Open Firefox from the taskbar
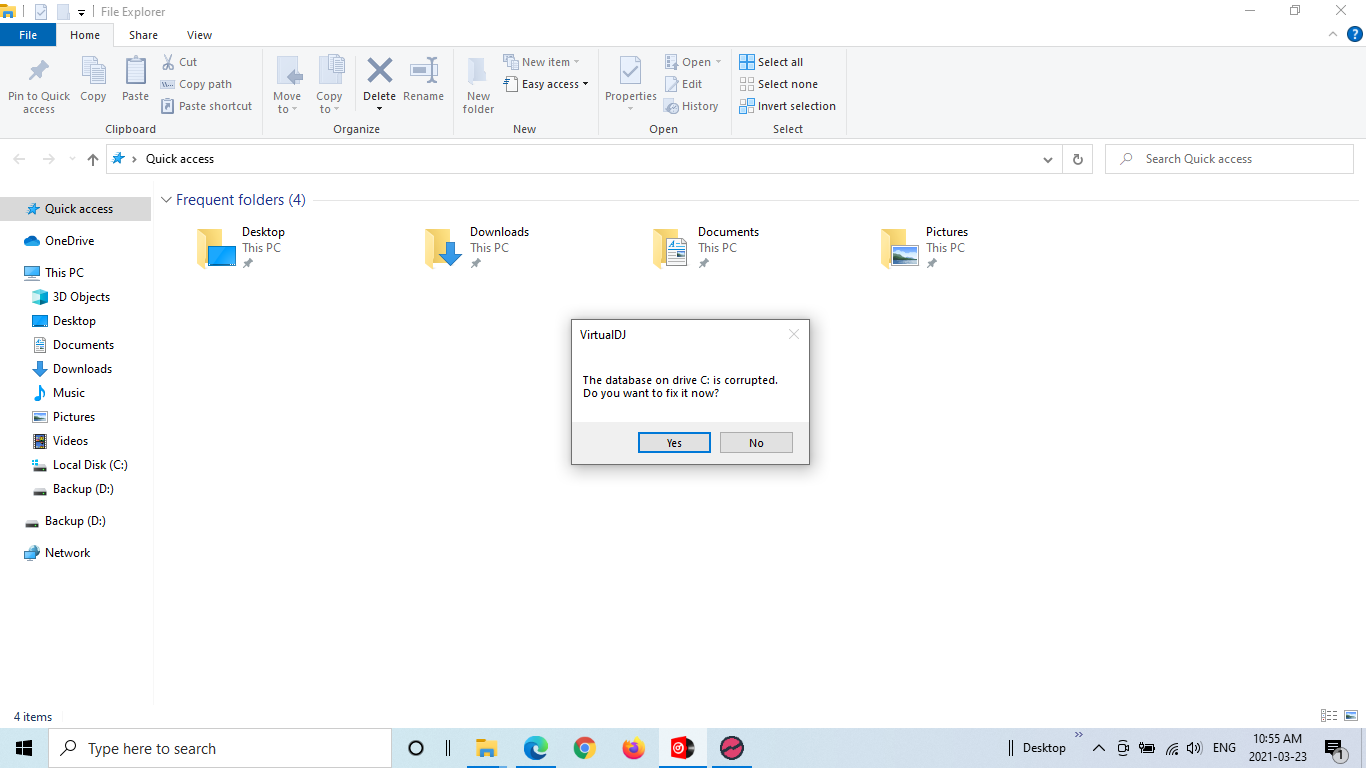 634,748
